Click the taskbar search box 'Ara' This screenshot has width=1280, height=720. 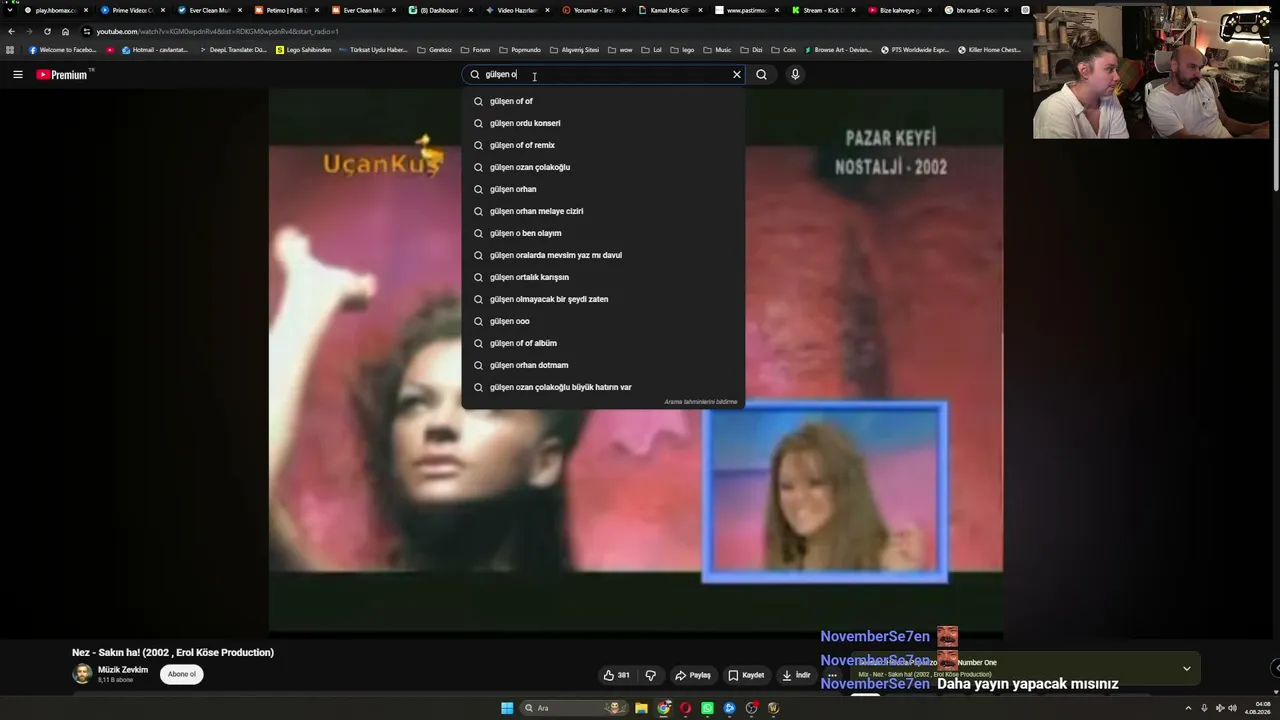coord(573,708)
